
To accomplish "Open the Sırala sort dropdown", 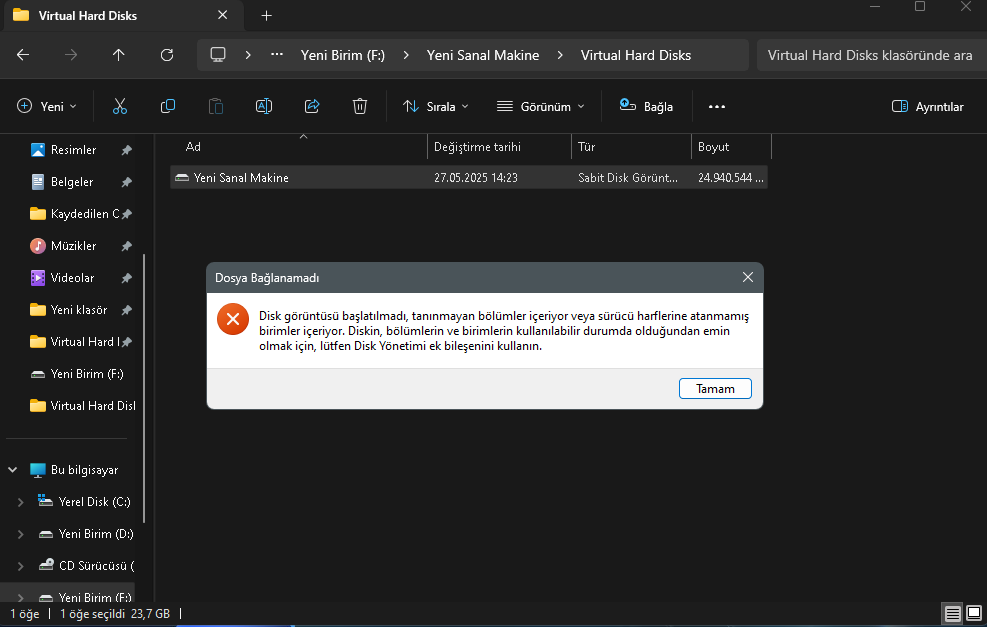I will point(435,106).
